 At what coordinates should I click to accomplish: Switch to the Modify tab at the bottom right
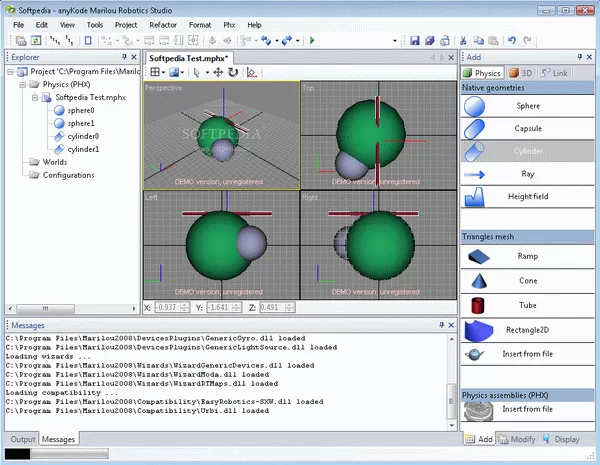[x=517, y=439]
